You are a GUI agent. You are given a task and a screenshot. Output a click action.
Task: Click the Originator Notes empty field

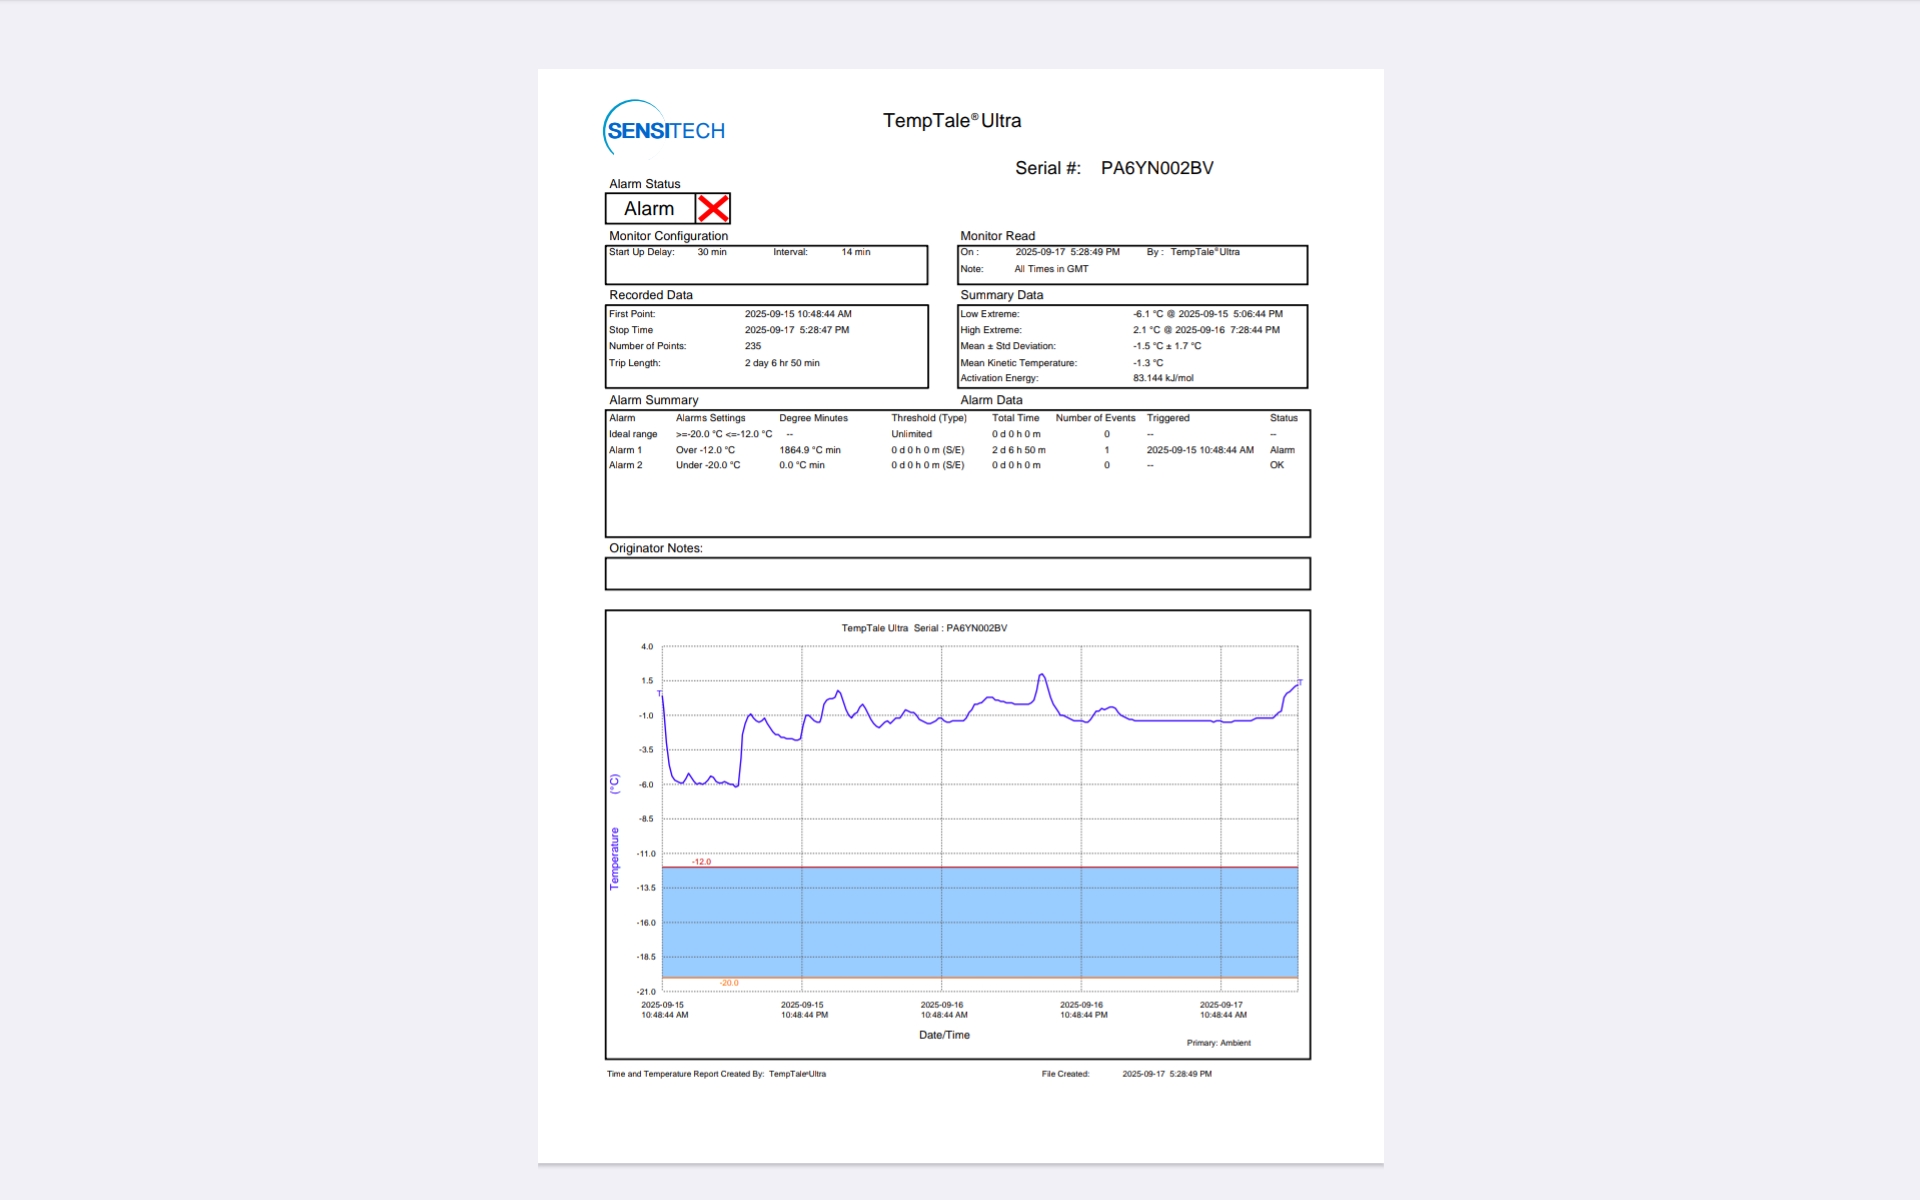click(x=957, y=574)
